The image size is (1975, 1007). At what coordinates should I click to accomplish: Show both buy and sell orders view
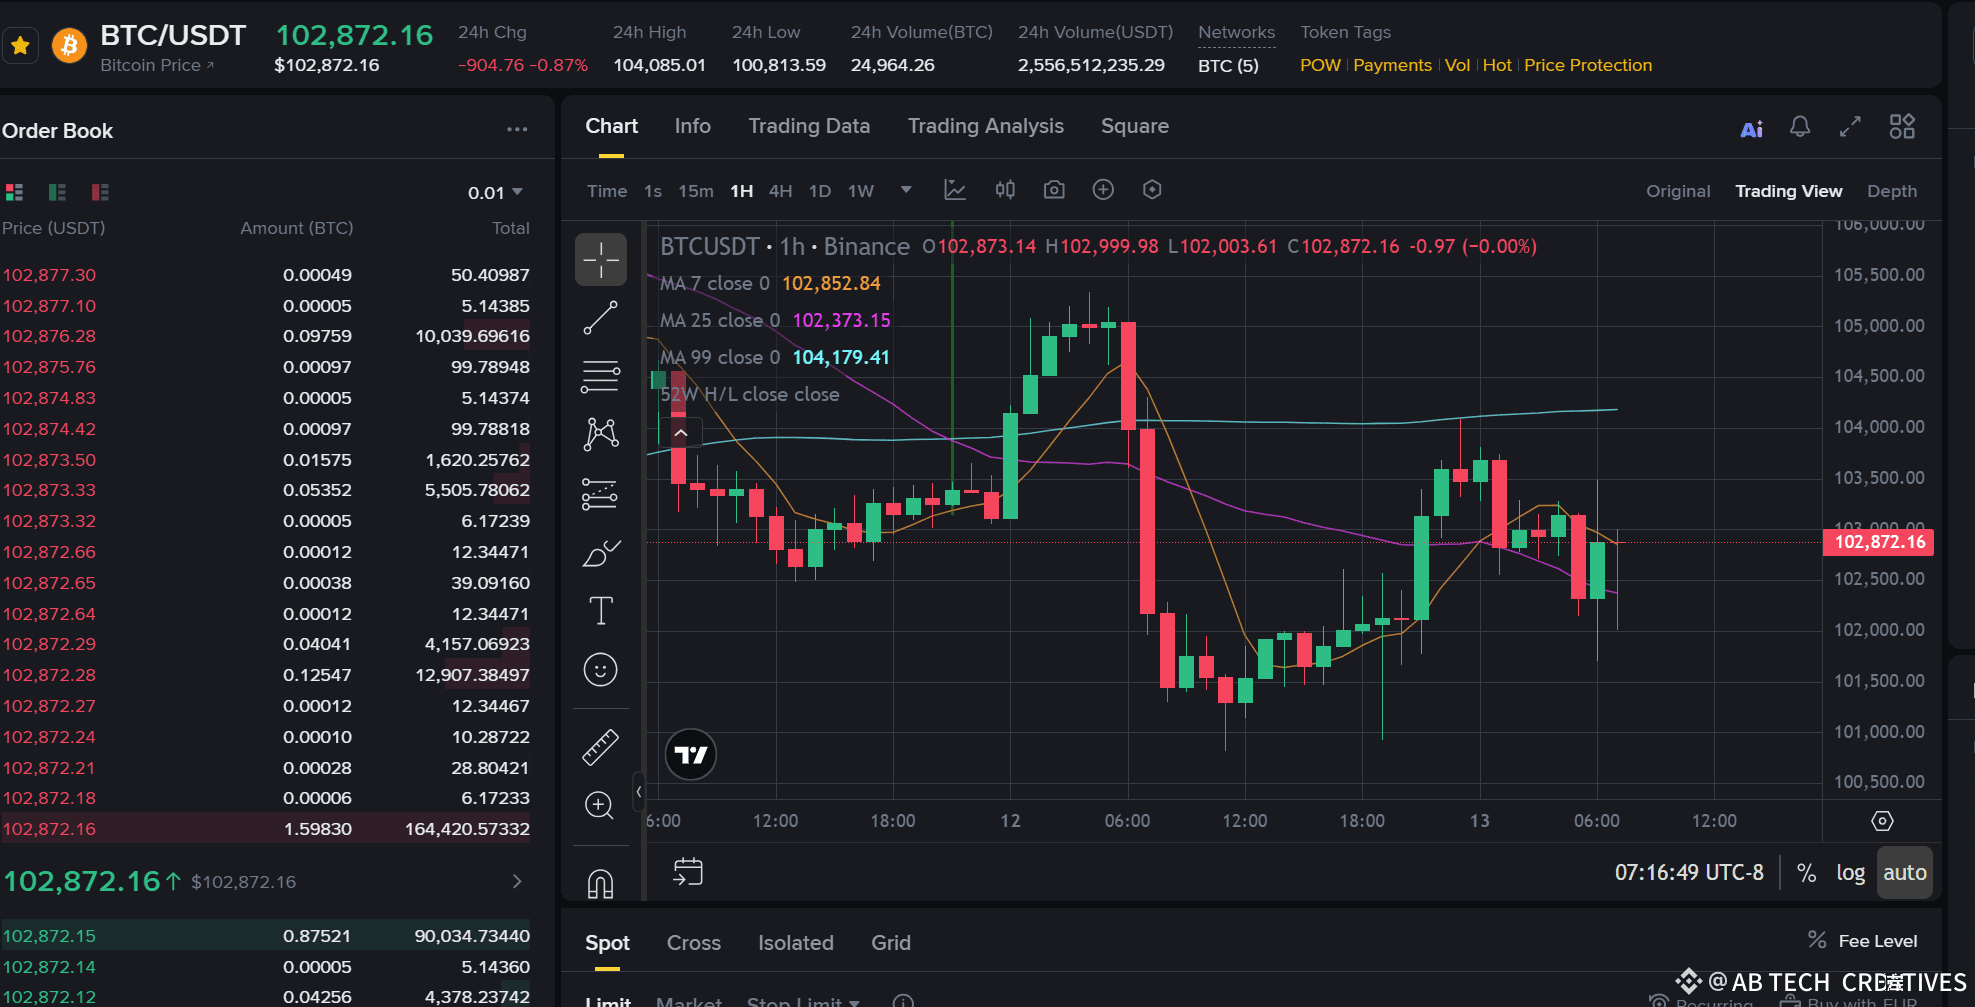[14, 192]
